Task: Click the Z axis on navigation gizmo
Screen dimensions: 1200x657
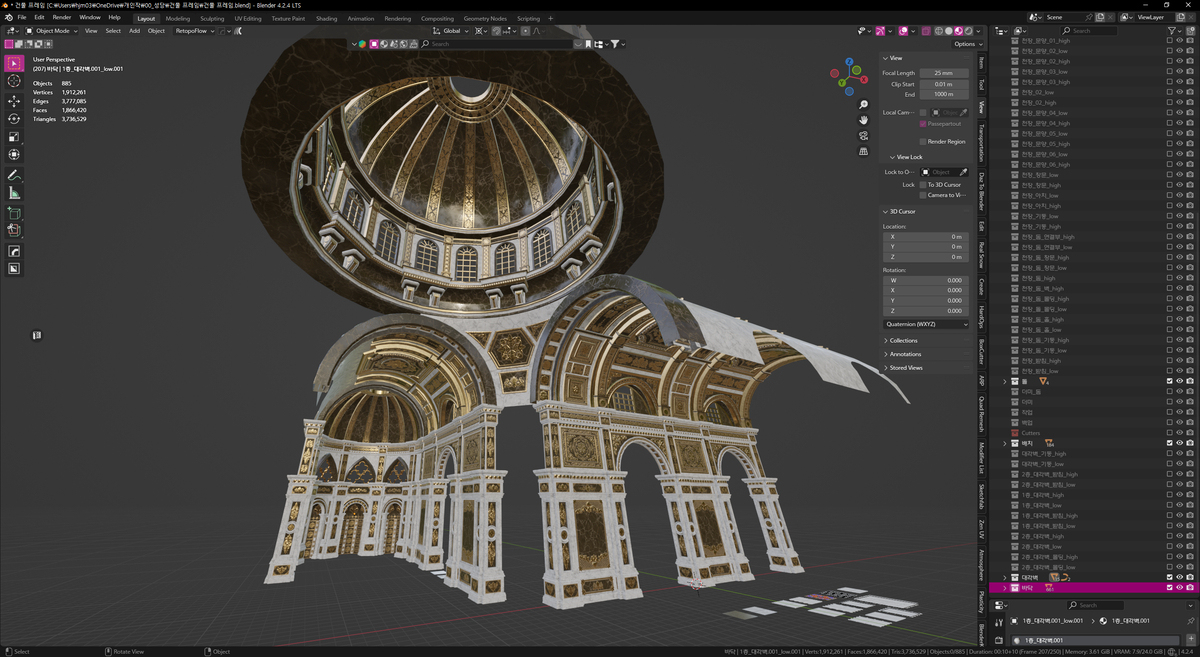Action: point(849,62)
